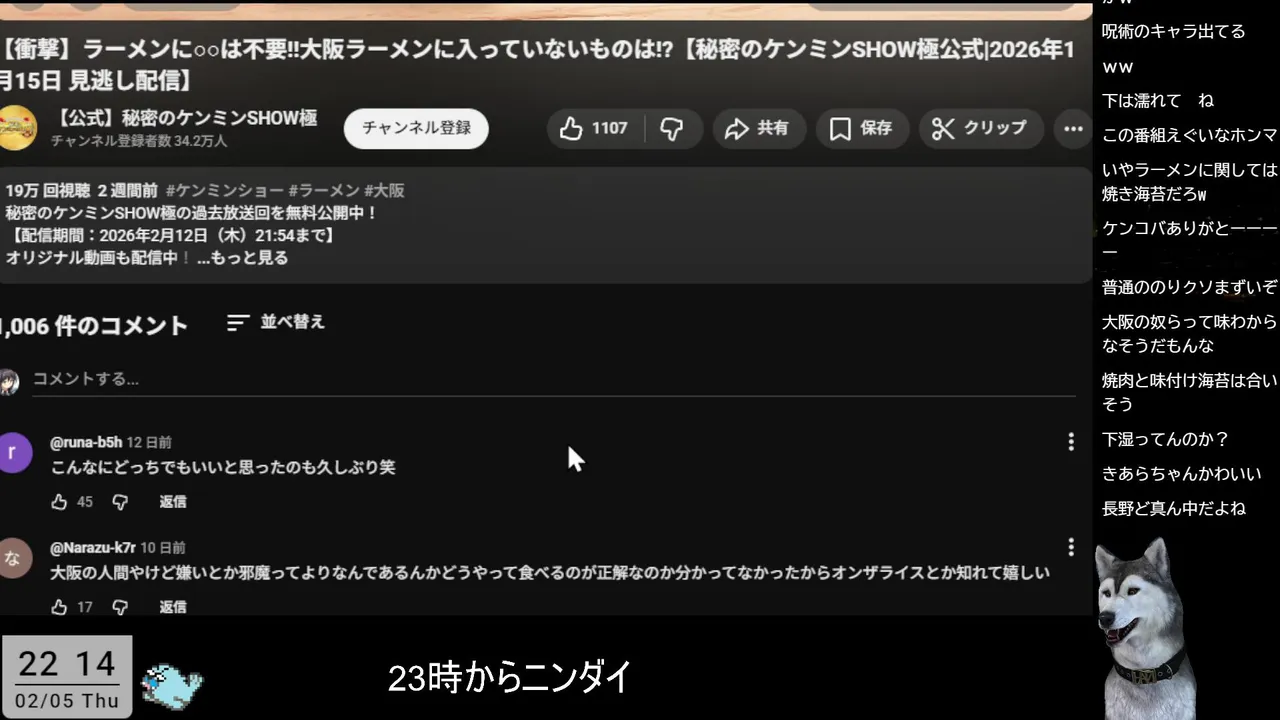Open the 並べ替え comment sort menu
This screenshot has height=720, width=1280.
click(276, 322)
